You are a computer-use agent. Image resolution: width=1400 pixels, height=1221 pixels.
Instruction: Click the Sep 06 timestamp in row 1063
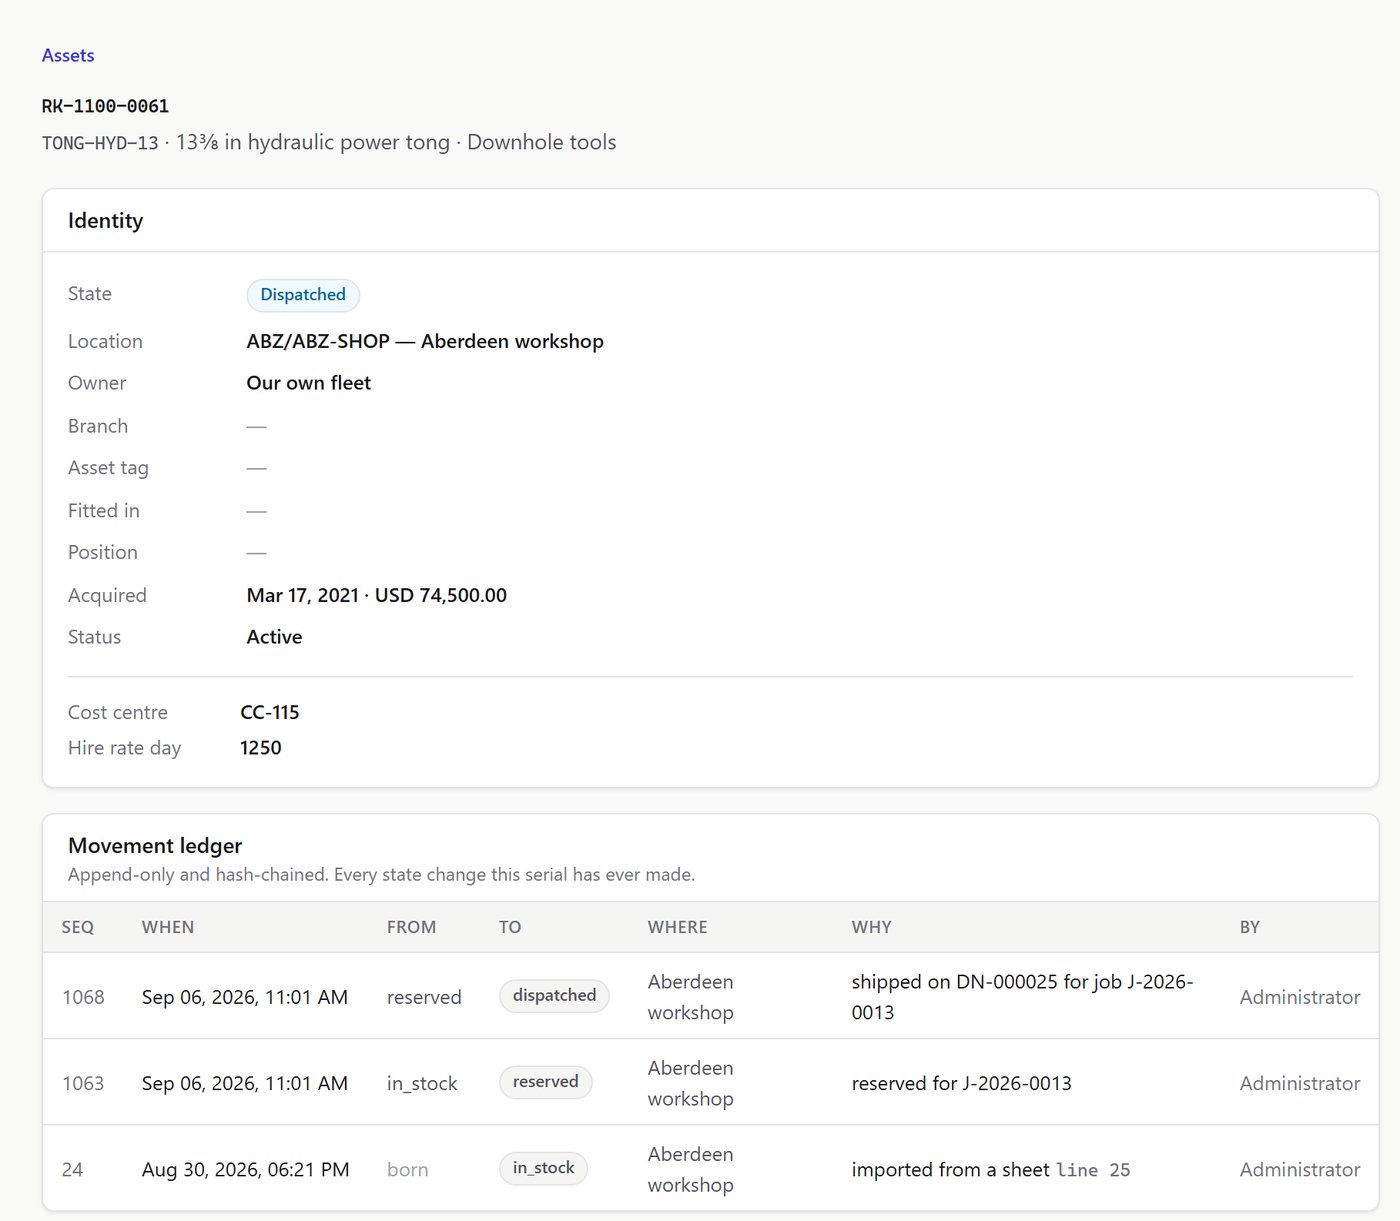(x=245, y=1083)
